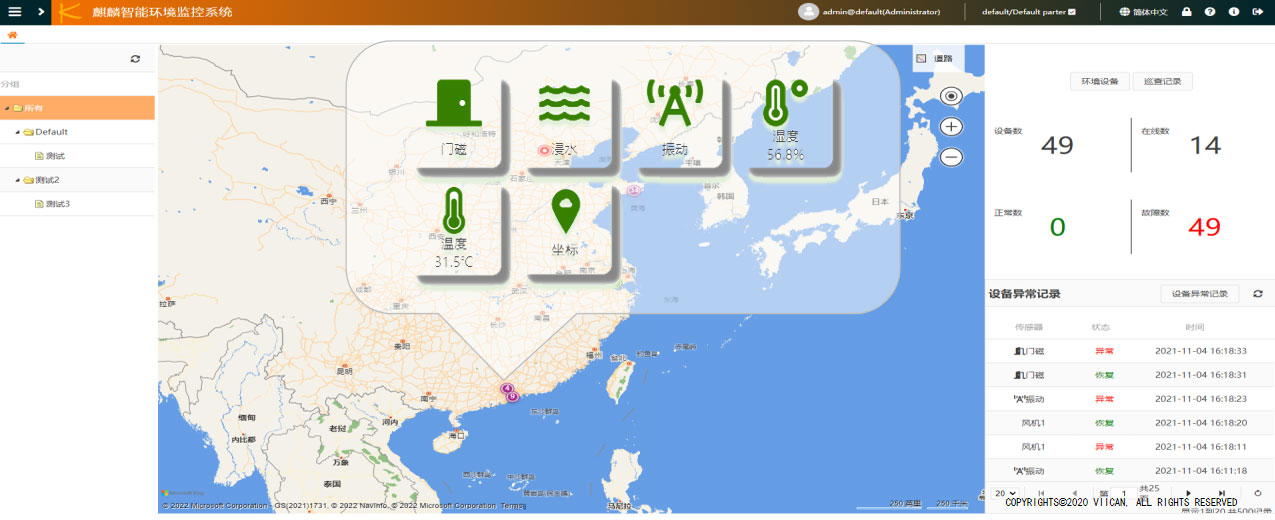Click the 浸水 water leak icon
This screenshot has width=1275, height=520.
[564, 103]
